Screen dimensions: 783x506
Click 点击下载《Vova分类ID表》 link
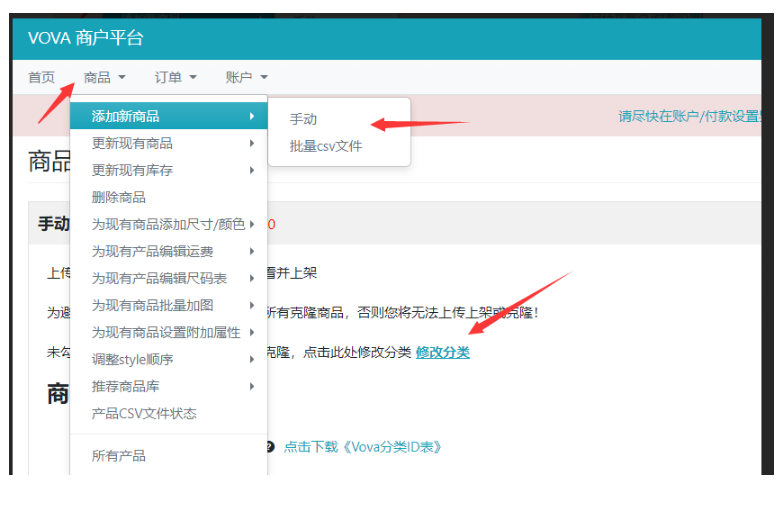363,447
